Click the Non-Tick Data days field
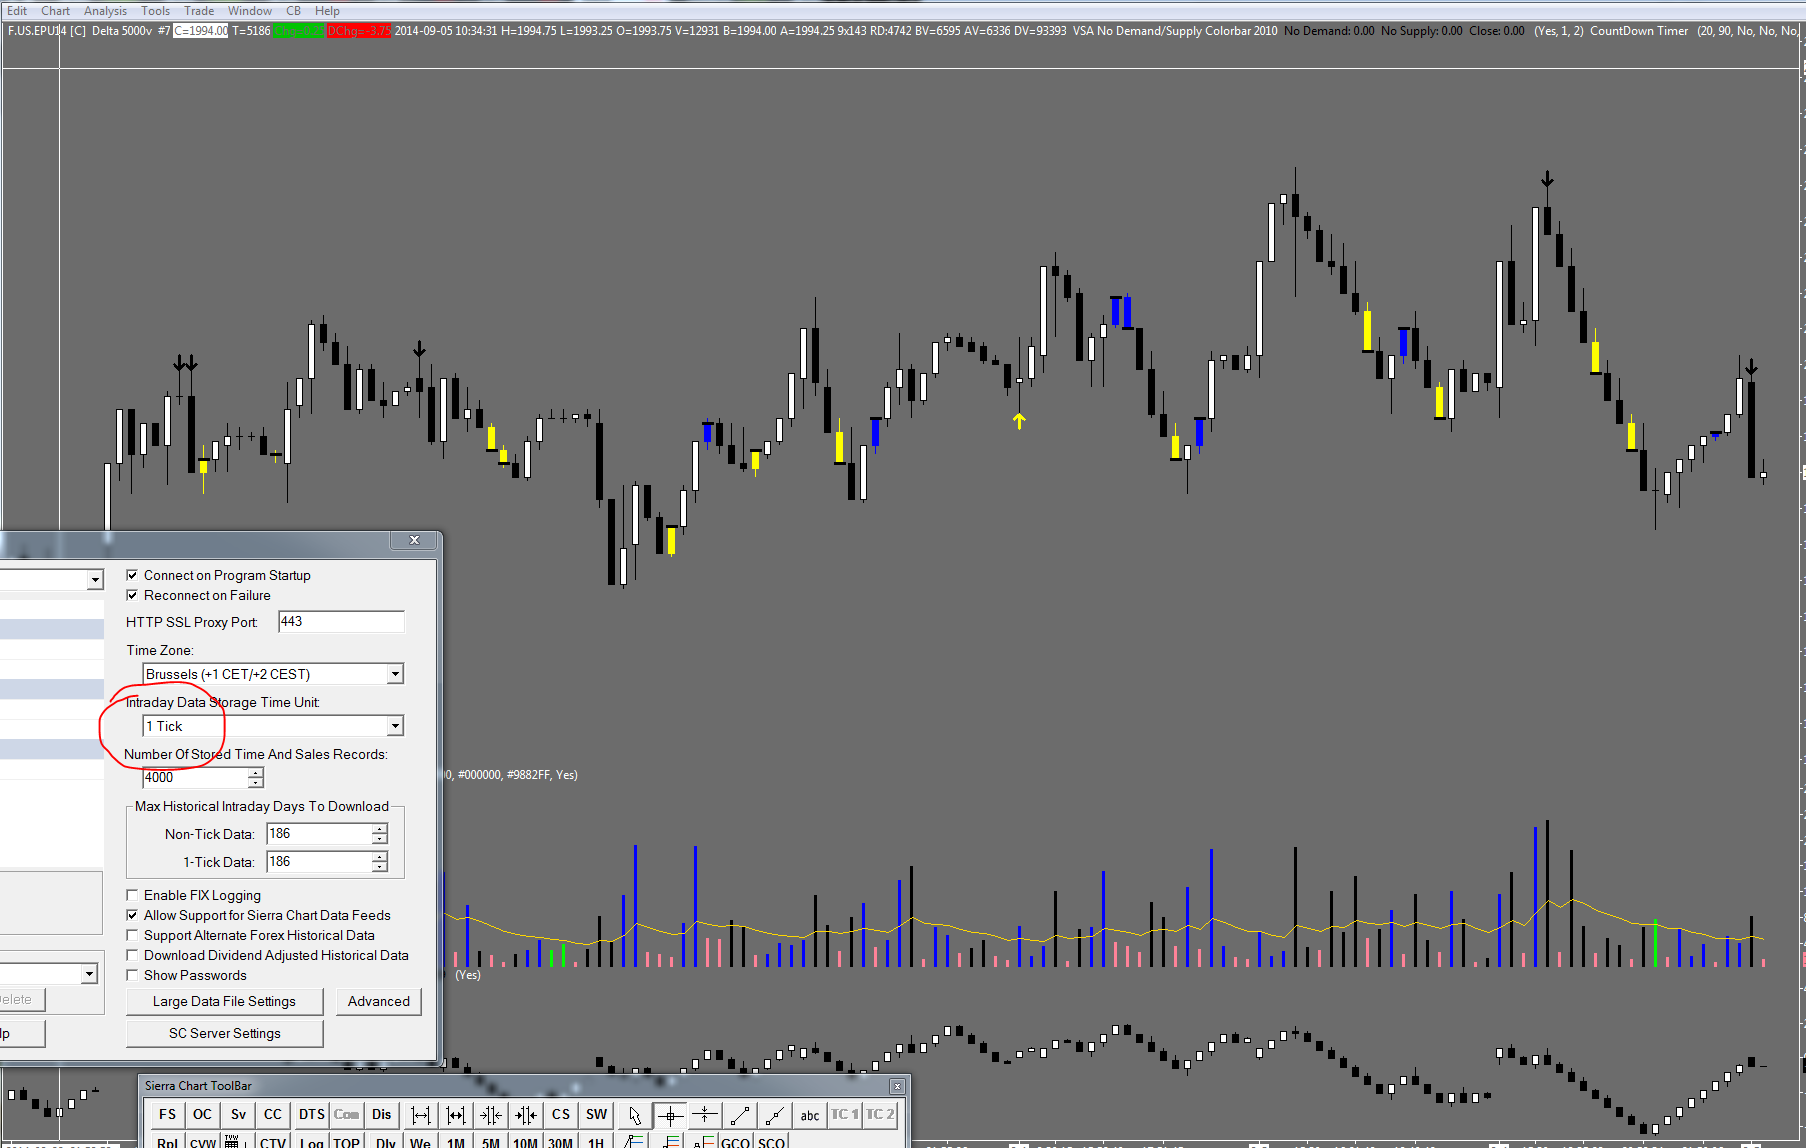Image resolution: width=1806 pixels, height=1148 pixels. pyautogui.click(x=319, y=834)
